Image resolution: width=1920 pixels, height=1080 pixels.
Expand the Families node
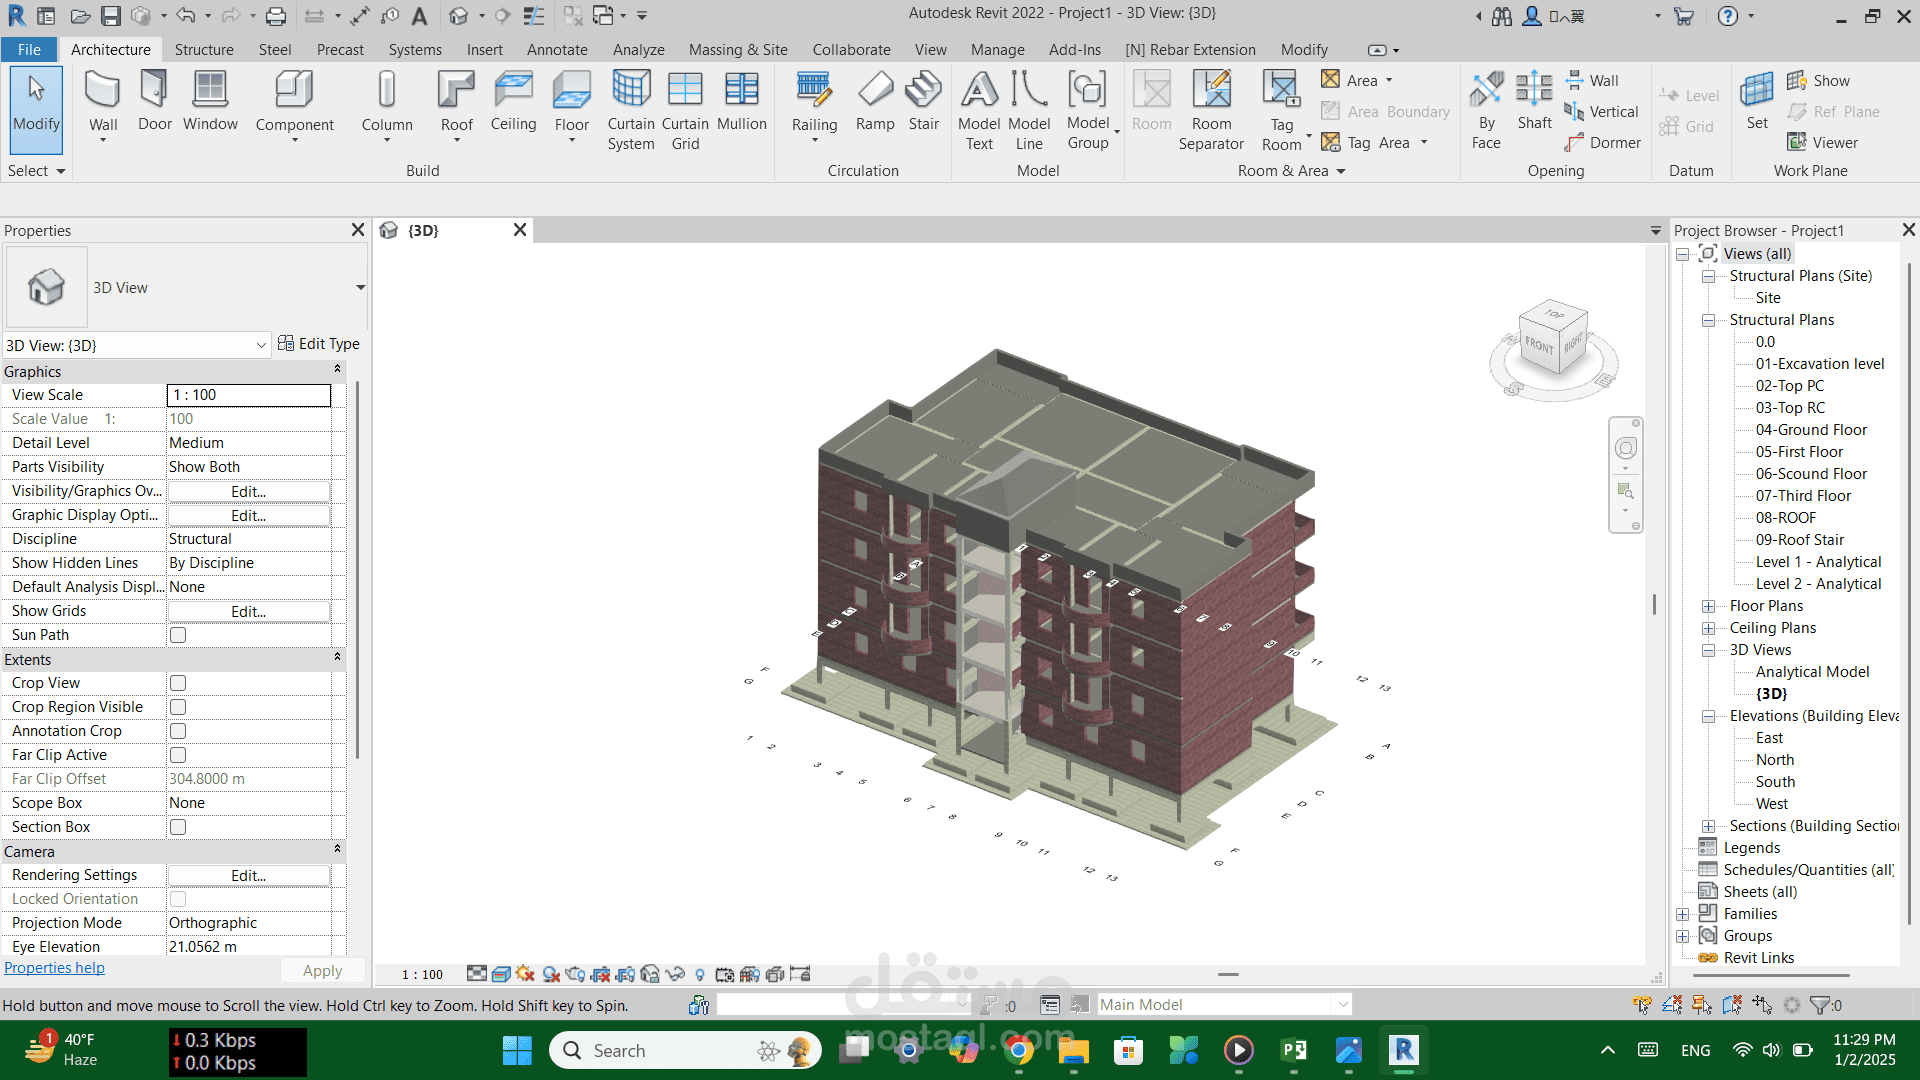(1683, 914)
